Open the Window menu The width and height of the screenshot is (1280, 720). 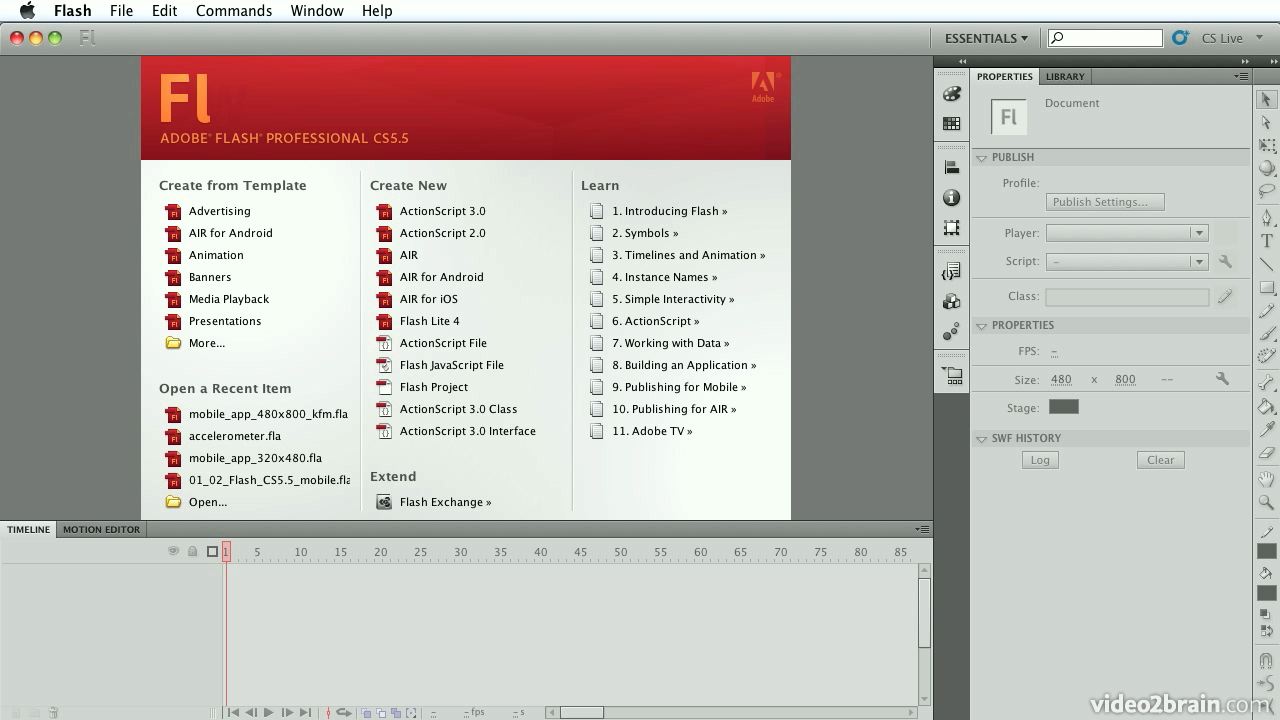317,11
